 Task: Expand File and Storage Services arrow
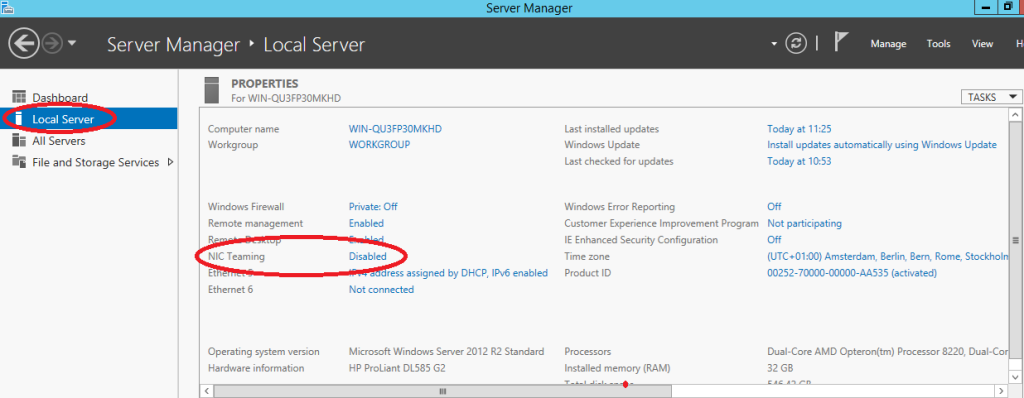170,162
